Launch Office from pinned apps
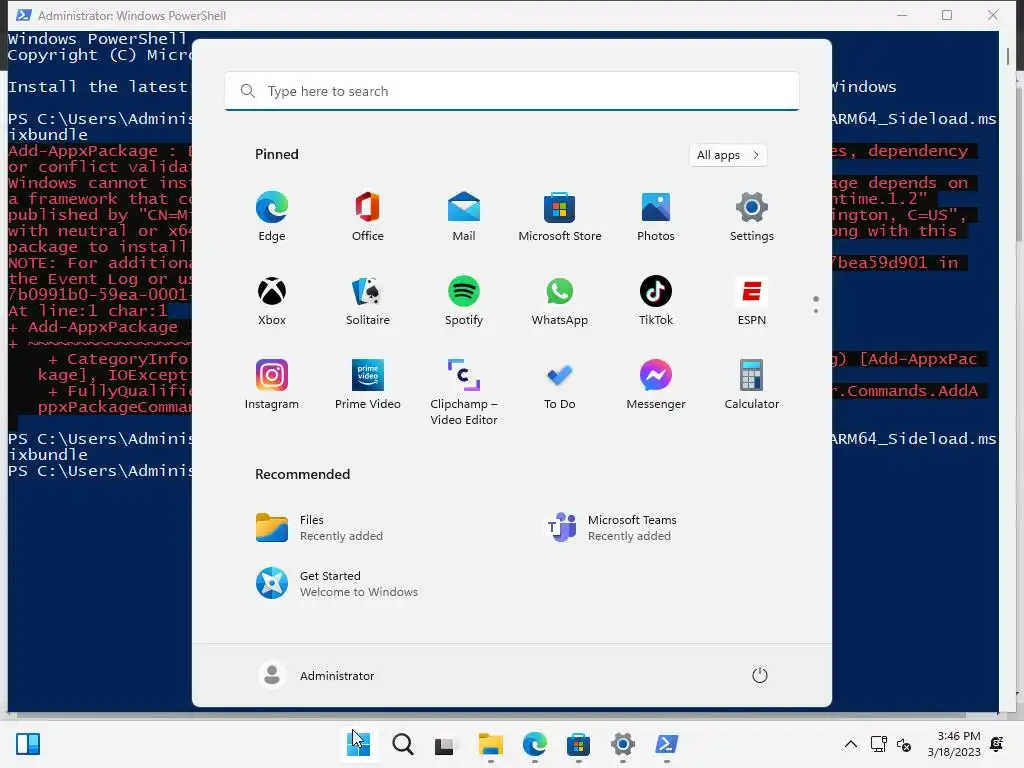1024x768 pixels. pos(368,217)
